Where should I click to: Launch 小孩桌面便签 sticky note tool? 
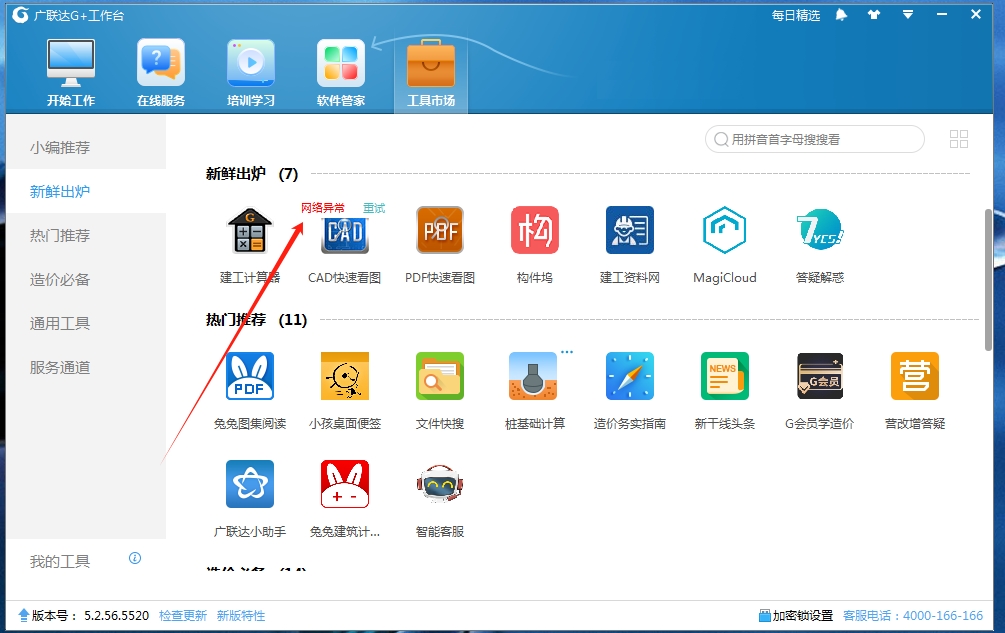[x=345, y=376]
